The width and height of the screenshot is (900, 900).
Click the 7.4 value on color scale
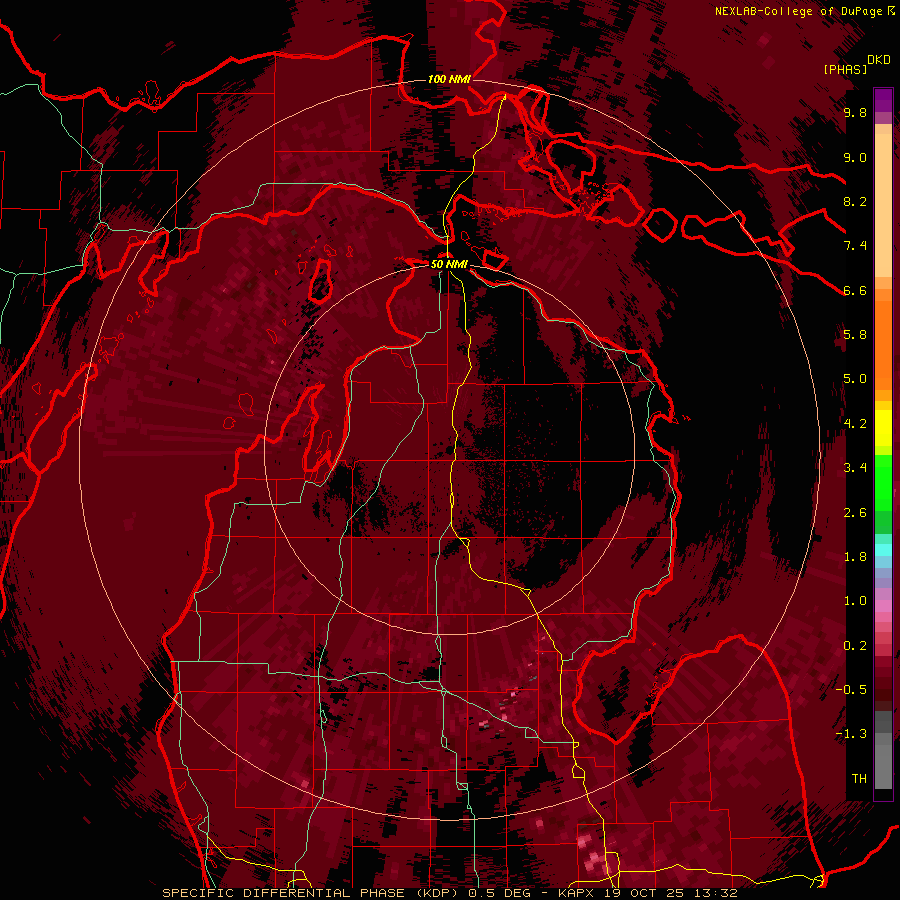(x=855, y=246)
